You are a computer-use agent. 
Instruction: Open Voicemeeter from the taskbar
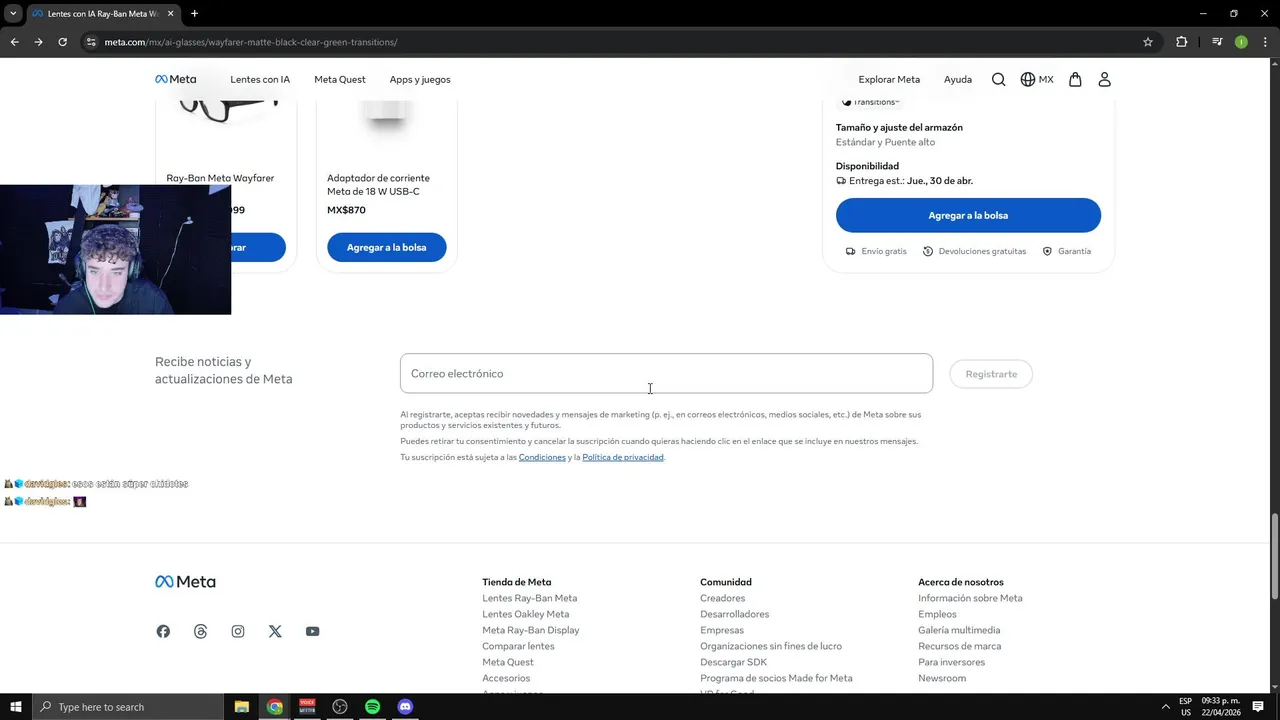307,707
